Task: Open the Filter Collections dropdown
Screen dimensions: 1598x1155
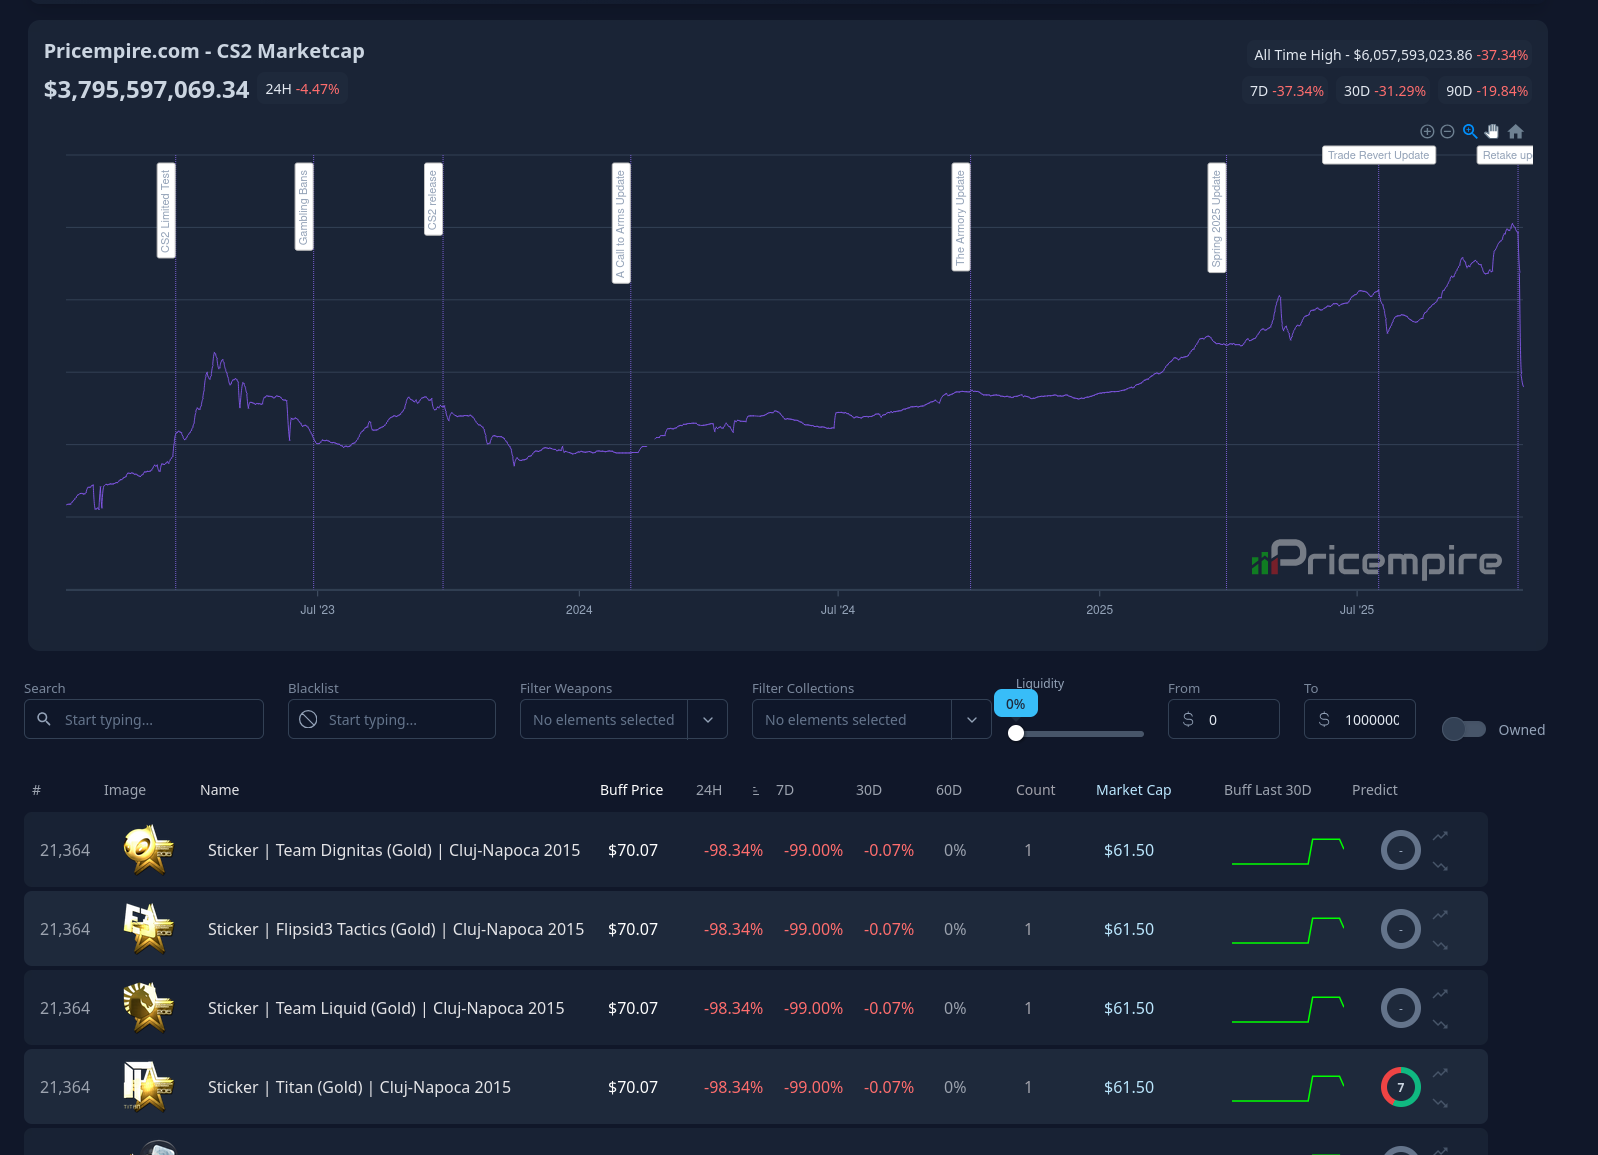Action: tap(971, 720)
